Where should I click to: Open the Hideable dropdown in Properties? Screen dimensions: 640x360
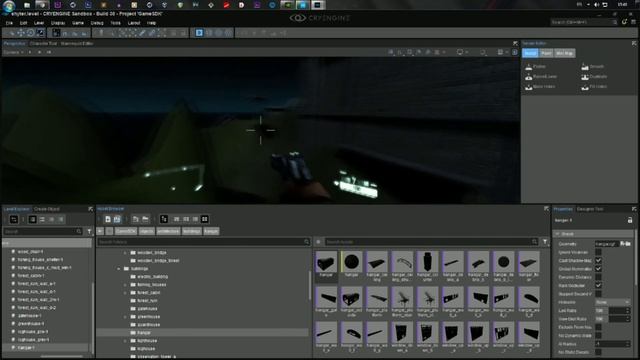612,302
